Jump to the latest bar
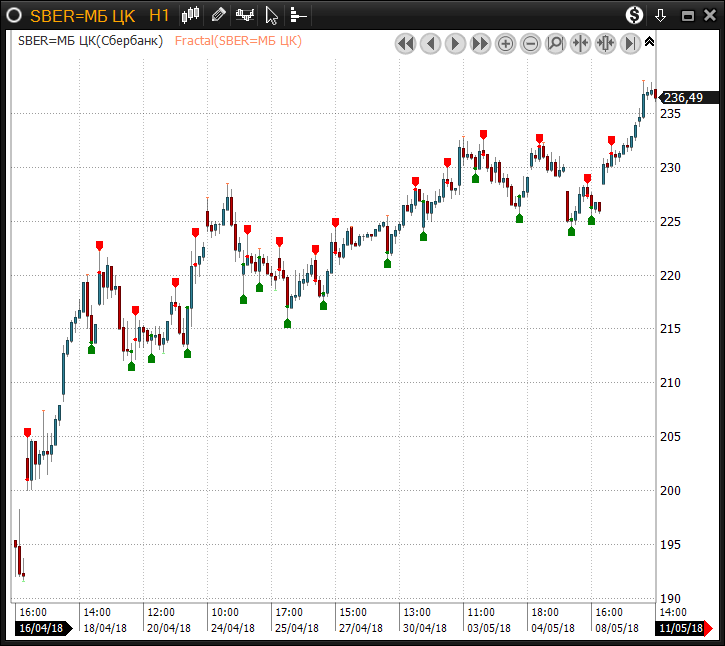Image resolution: width=725 pixels, height=646 pixels. (x=630, y=43)
